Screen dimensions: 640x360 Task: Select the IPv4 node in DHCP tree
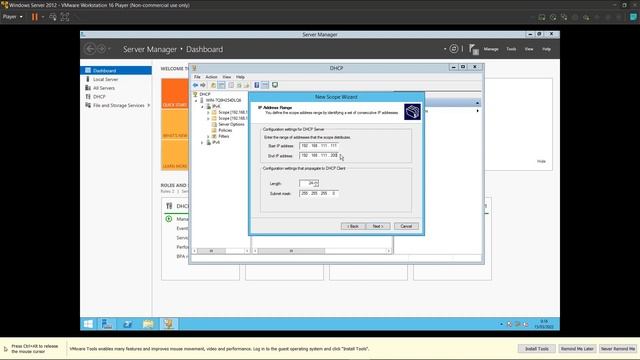pyautogui.click(x=216, y=106)
